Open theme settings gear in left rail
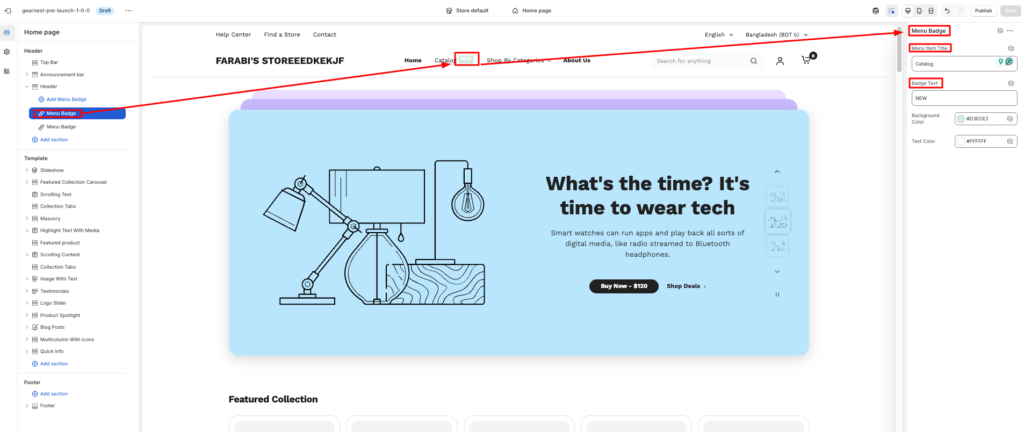The width and height of the screenshot is (1024, 432). [x=8, y=52]
